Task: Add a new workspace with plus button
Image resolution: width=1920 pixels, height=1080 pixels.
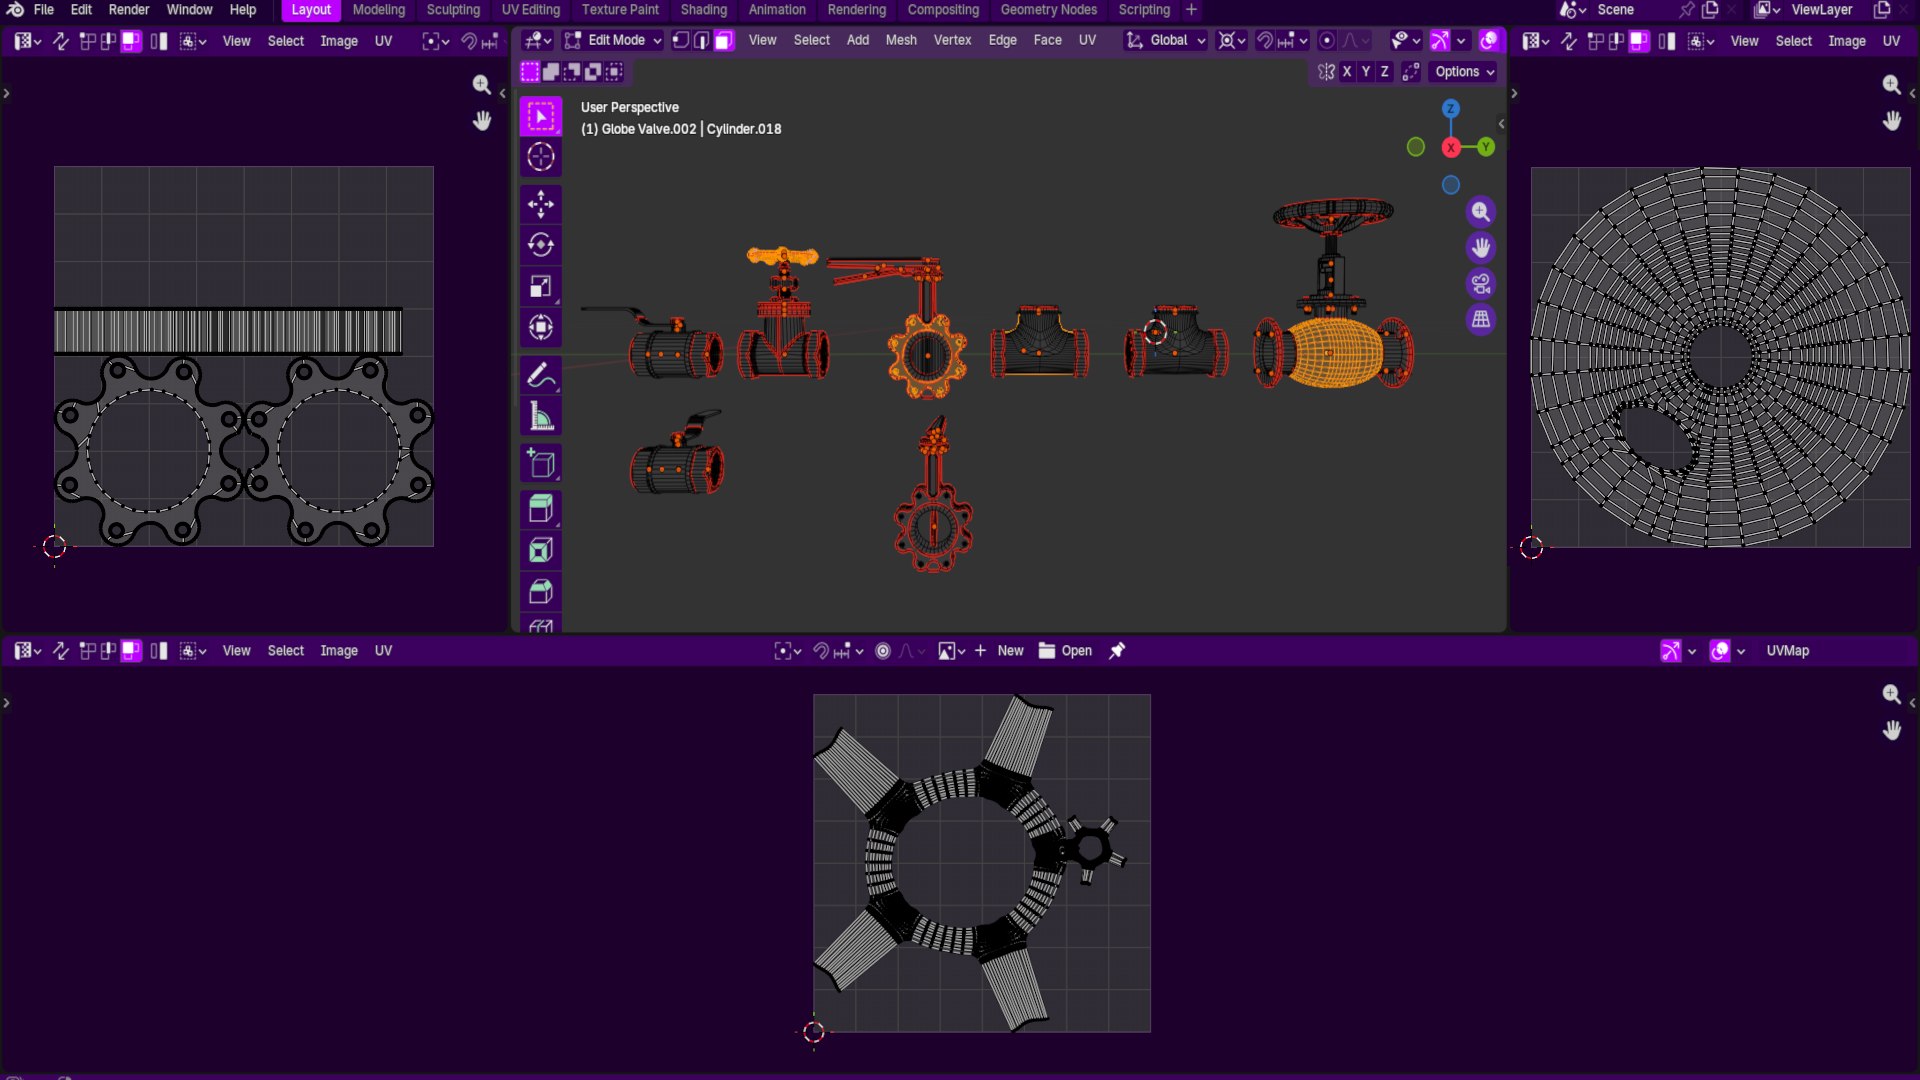Action: pos(1191,10)
